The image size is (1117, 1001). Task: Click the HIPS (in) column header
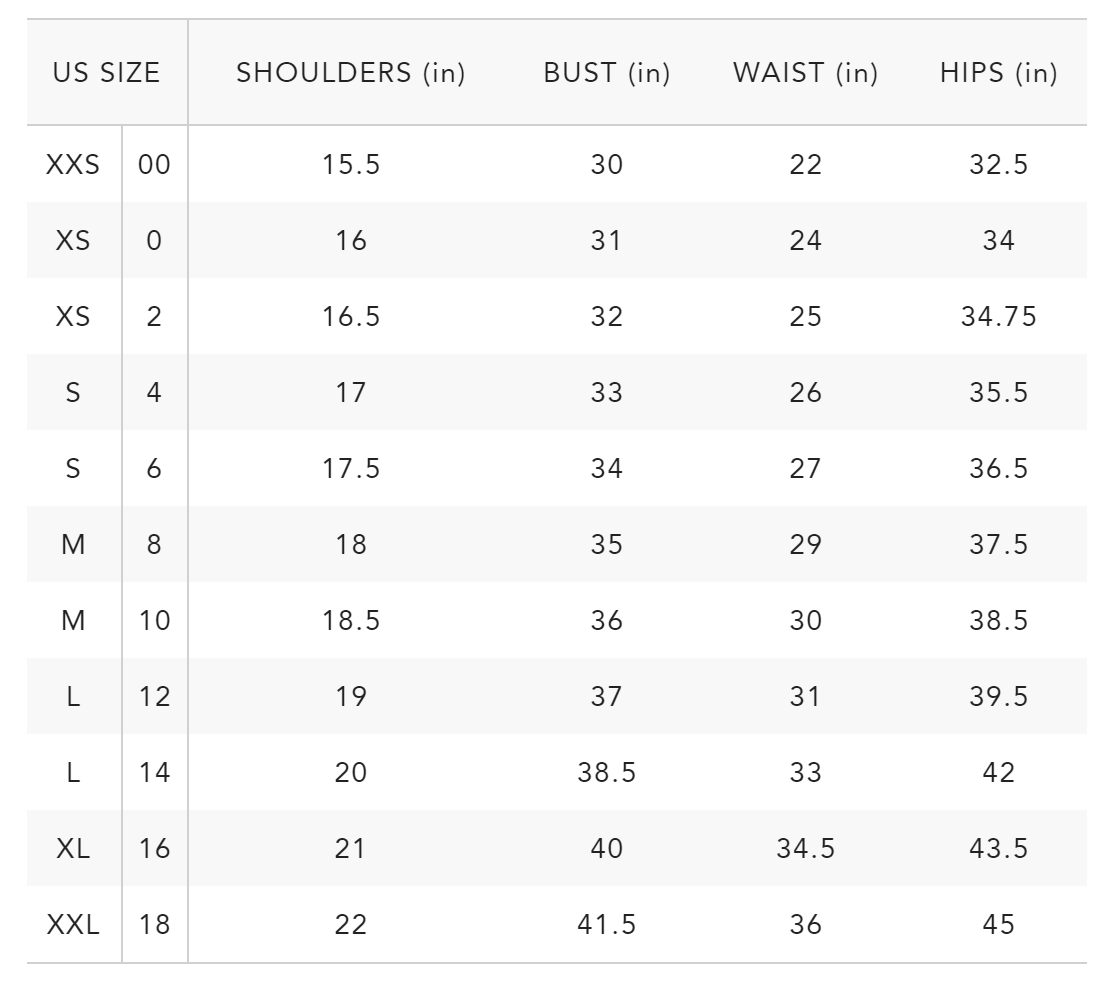[x=999, y=73]
